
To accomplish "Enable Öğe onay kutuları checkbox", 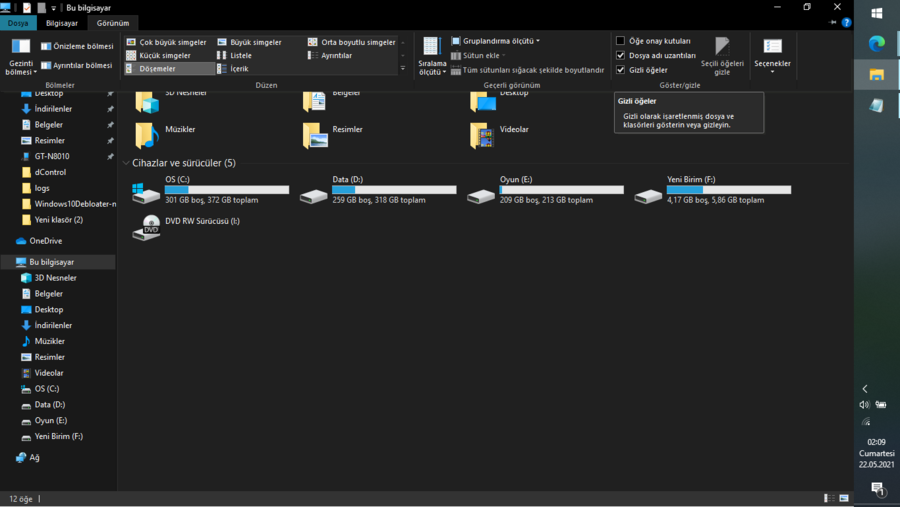I will click(x=620, y=41).
